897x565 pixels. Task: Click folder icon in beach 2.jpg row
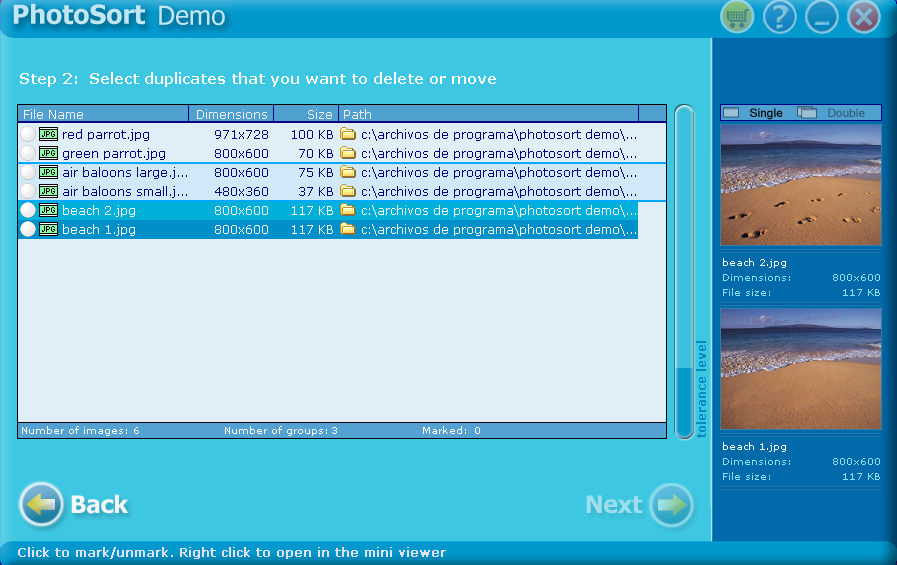tap(348, 210)
